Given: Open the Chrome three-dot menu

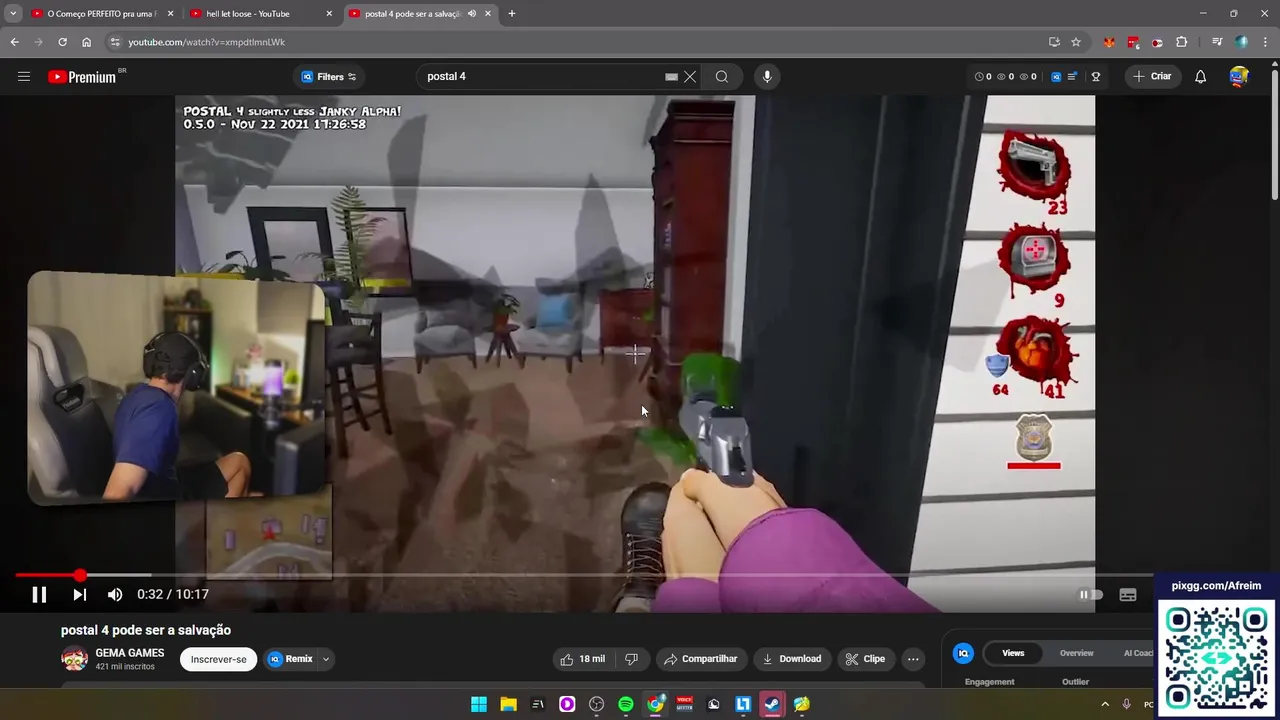Looking at the screenshot, I should pyautogui.click(x=1266, y=42).
